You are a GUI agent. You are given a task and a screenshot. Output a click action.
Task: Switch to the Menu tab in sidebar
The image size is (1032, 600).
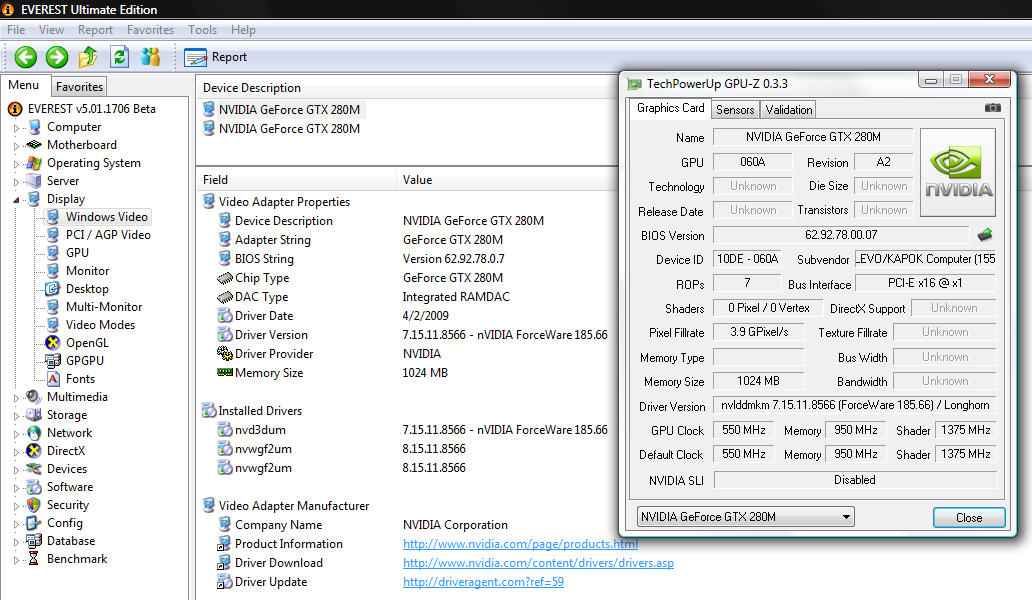[24, 86]
